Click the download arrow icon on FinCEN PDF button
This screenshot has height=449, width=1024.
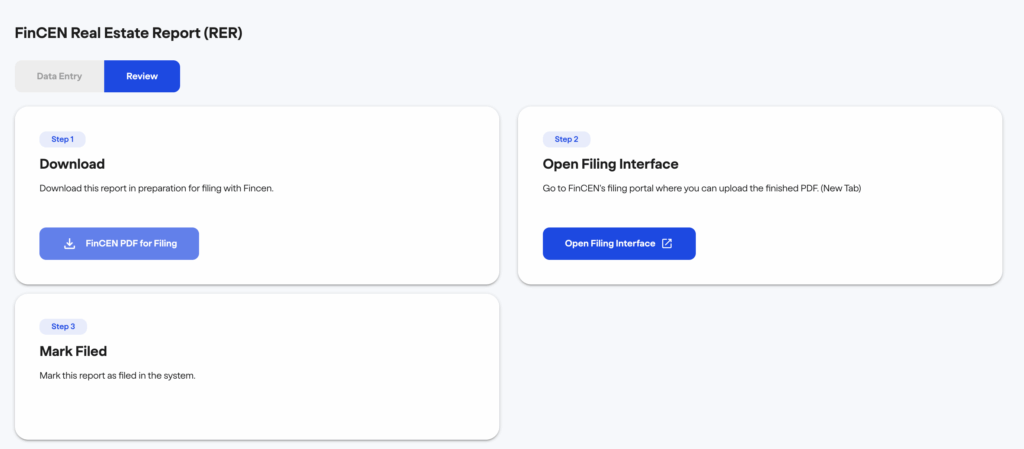click(70, 243)
